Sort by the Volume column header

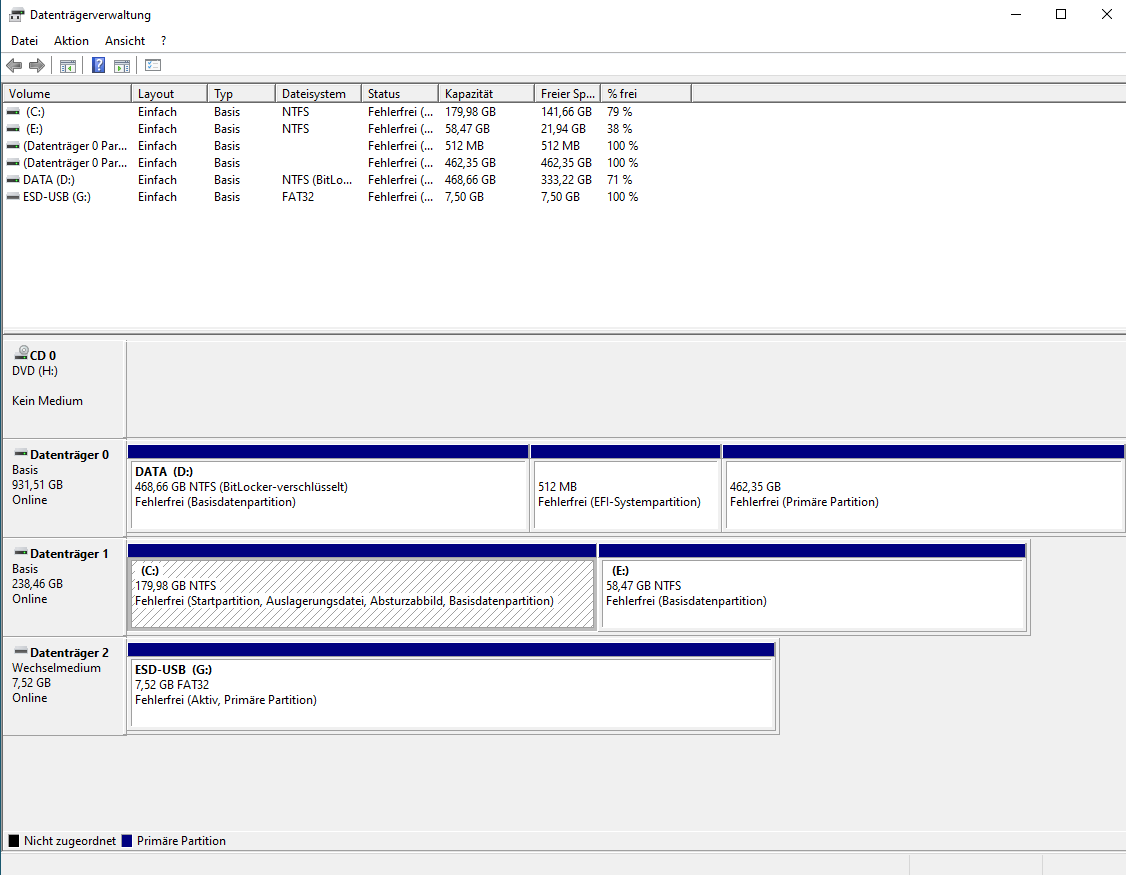pos(68,93)
